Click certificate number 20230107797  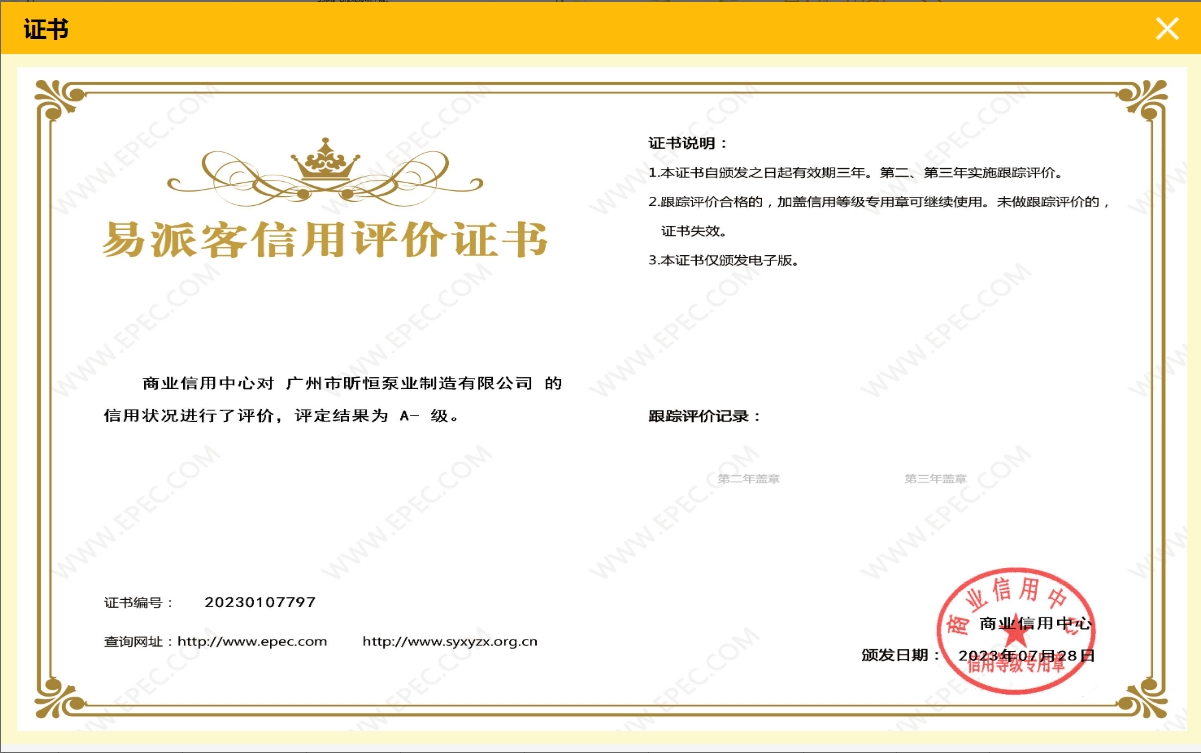(260, 602)
